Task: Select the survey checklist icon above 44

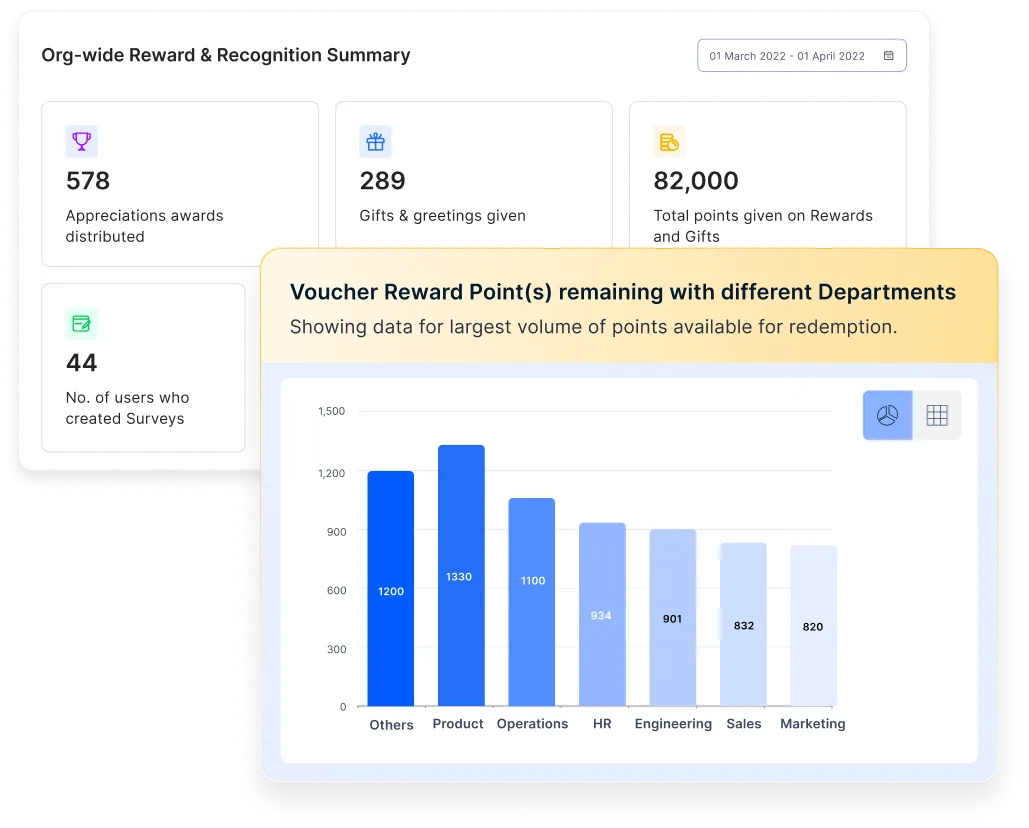Action: point(81,323)
